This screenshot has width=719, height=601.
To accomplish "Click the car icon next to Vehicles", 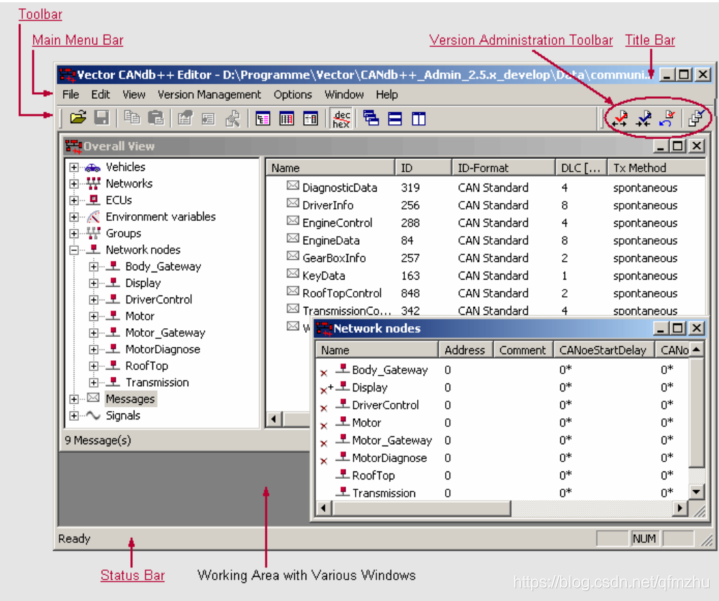I will [93, 167].
